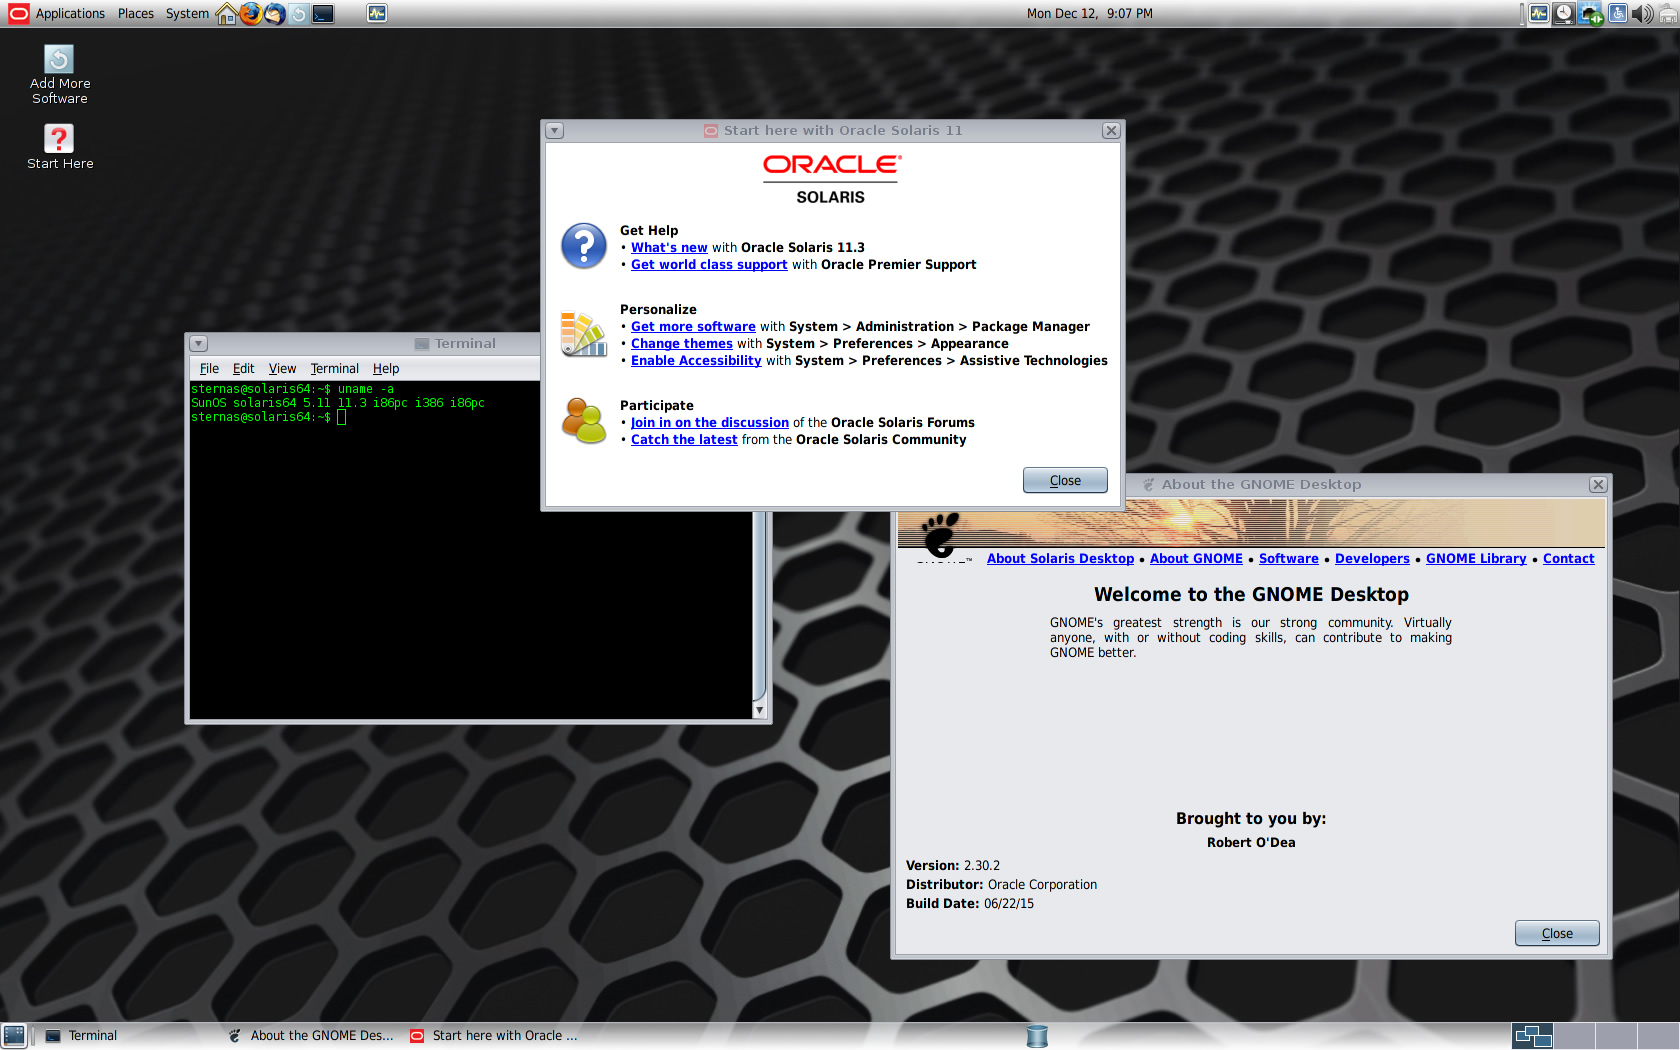Open the Terminal window menu button in its title bar
1680x1050 pixels.
[x=198, y=343]
